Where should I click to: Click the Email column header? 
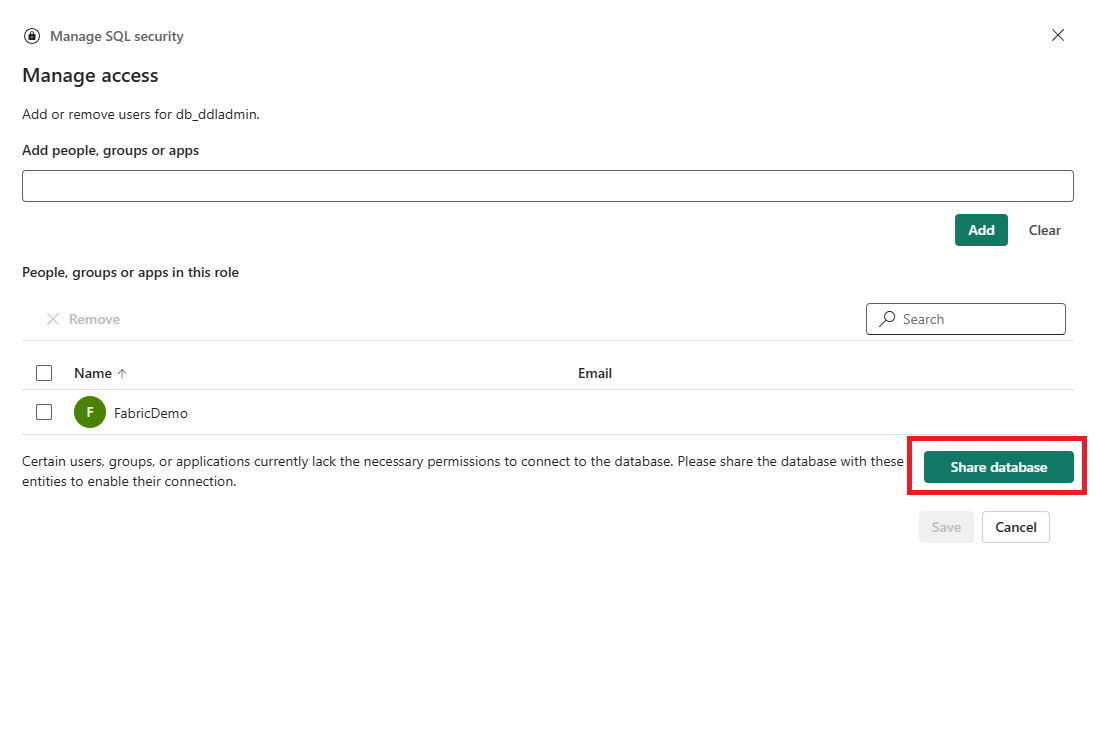click(x=594, y=372)
